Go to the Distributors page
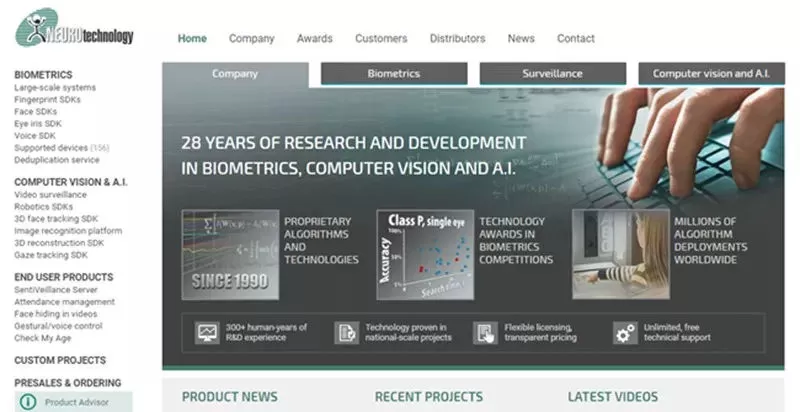The image size is (800, 412). (x=457, y=39)
